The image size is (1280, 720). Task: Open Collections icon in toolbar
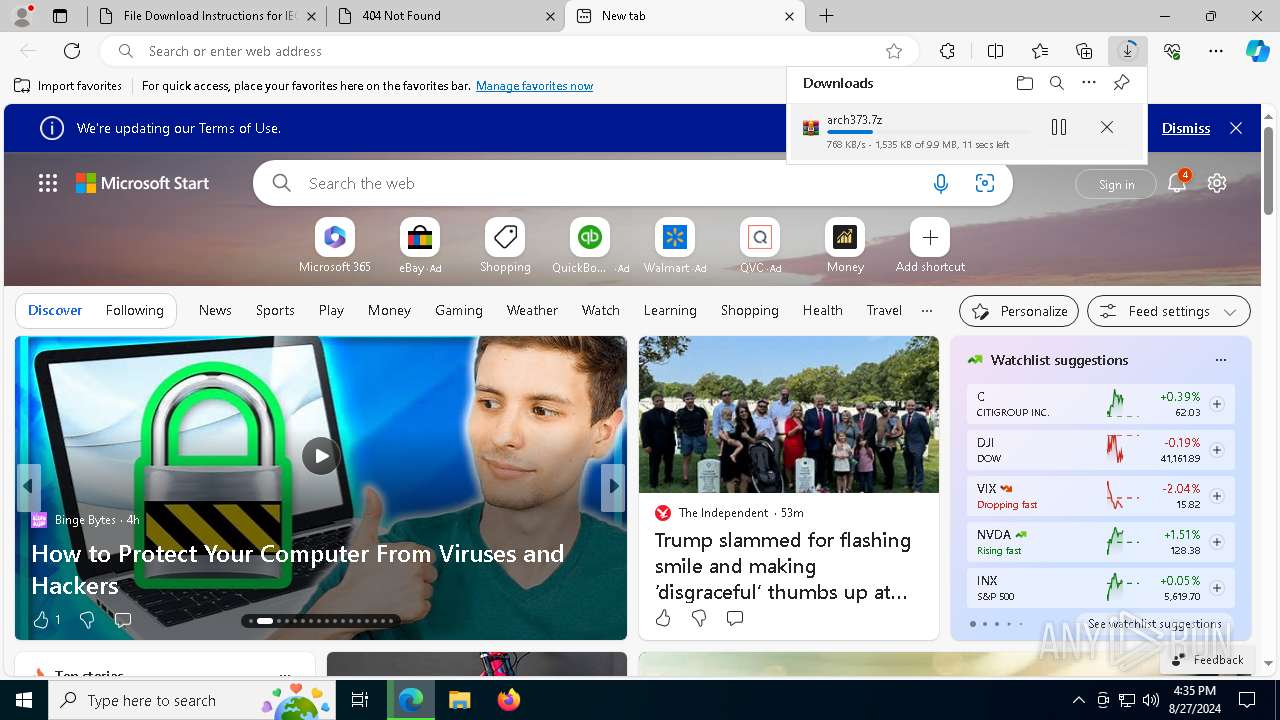(x=1084, y=51)
